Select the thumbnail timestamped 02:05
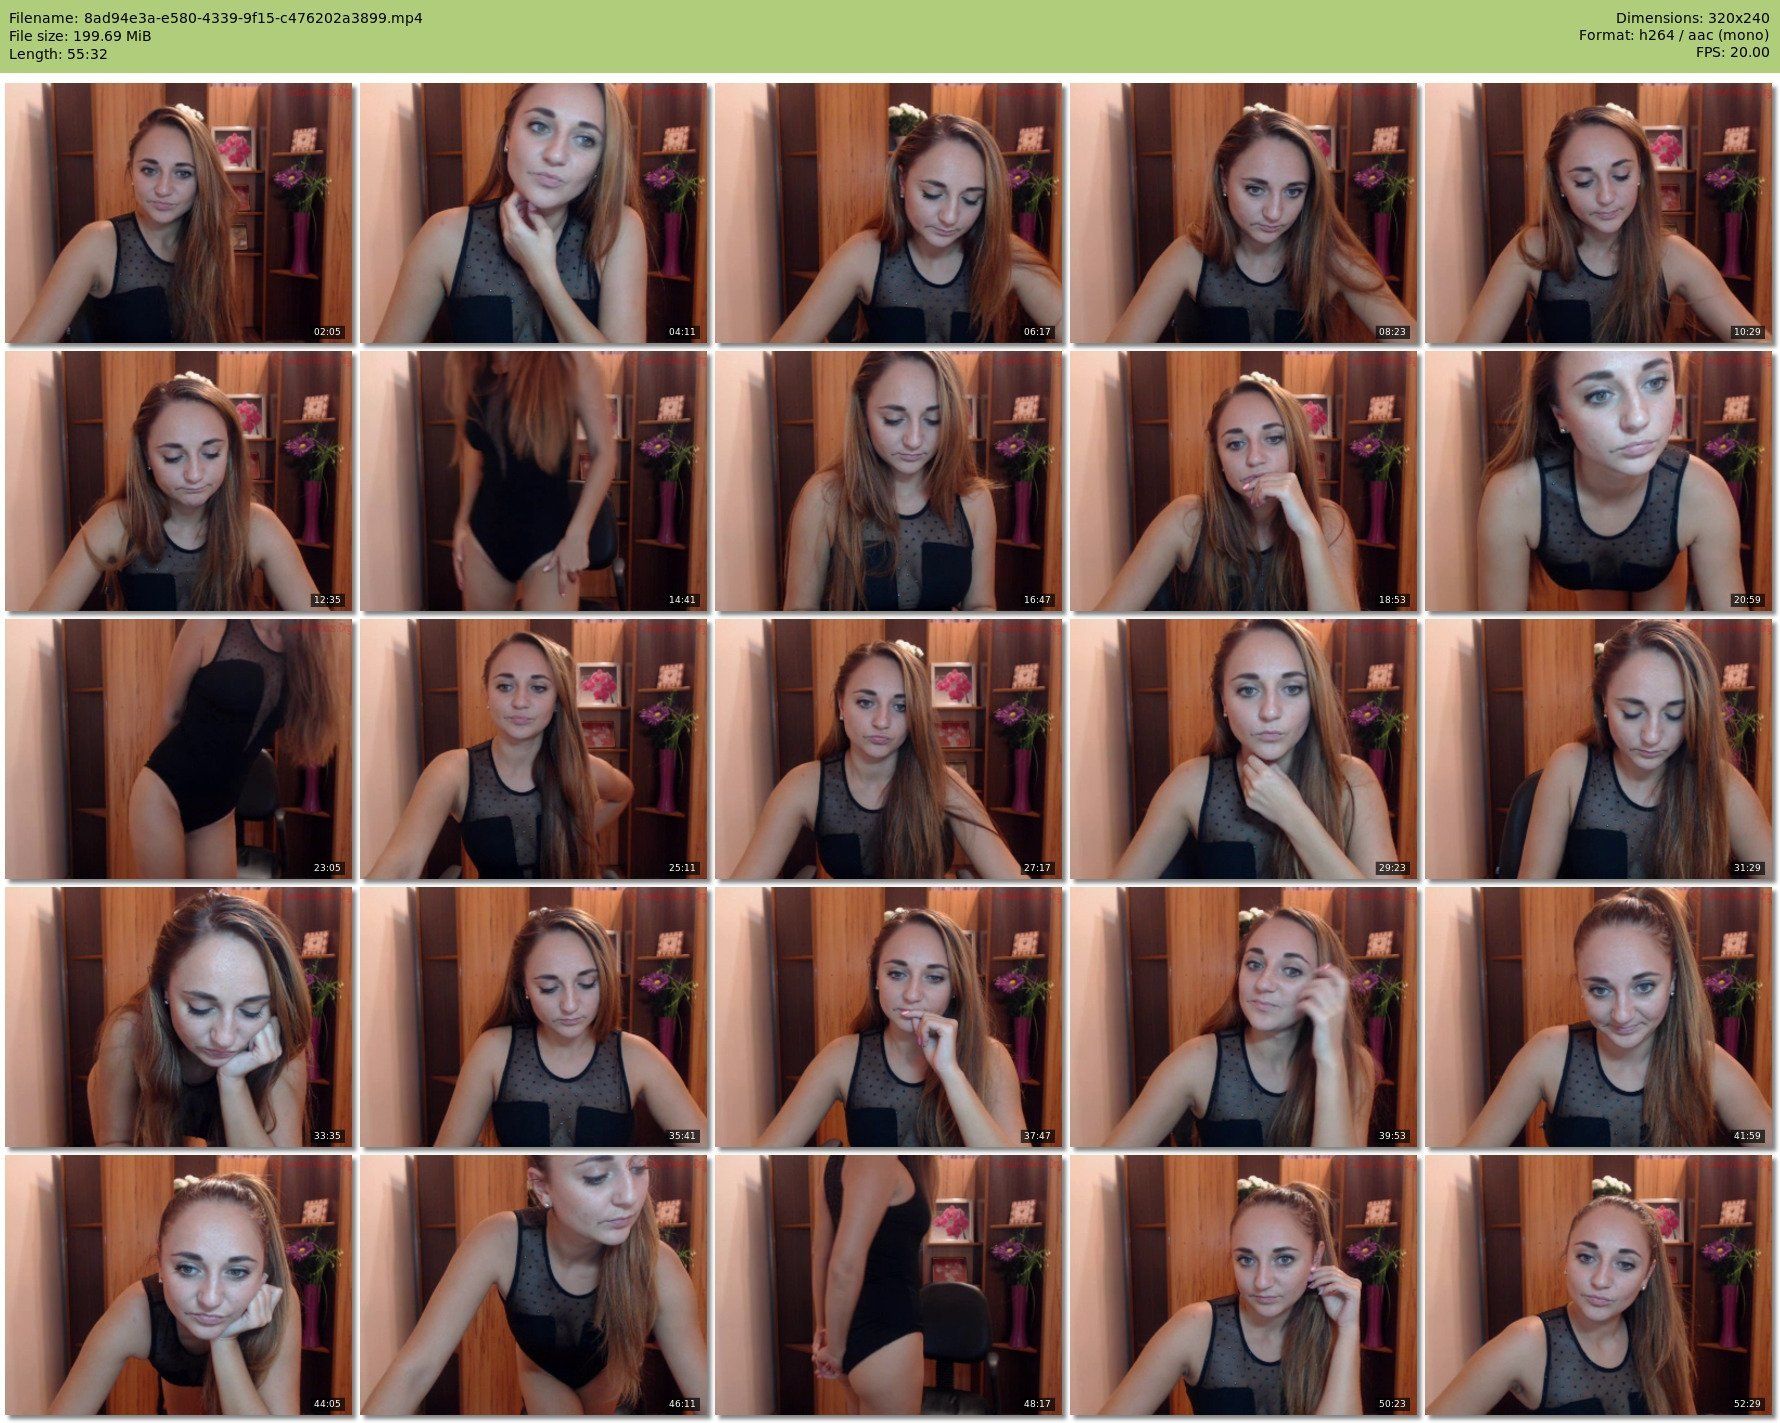 point(178,213)
